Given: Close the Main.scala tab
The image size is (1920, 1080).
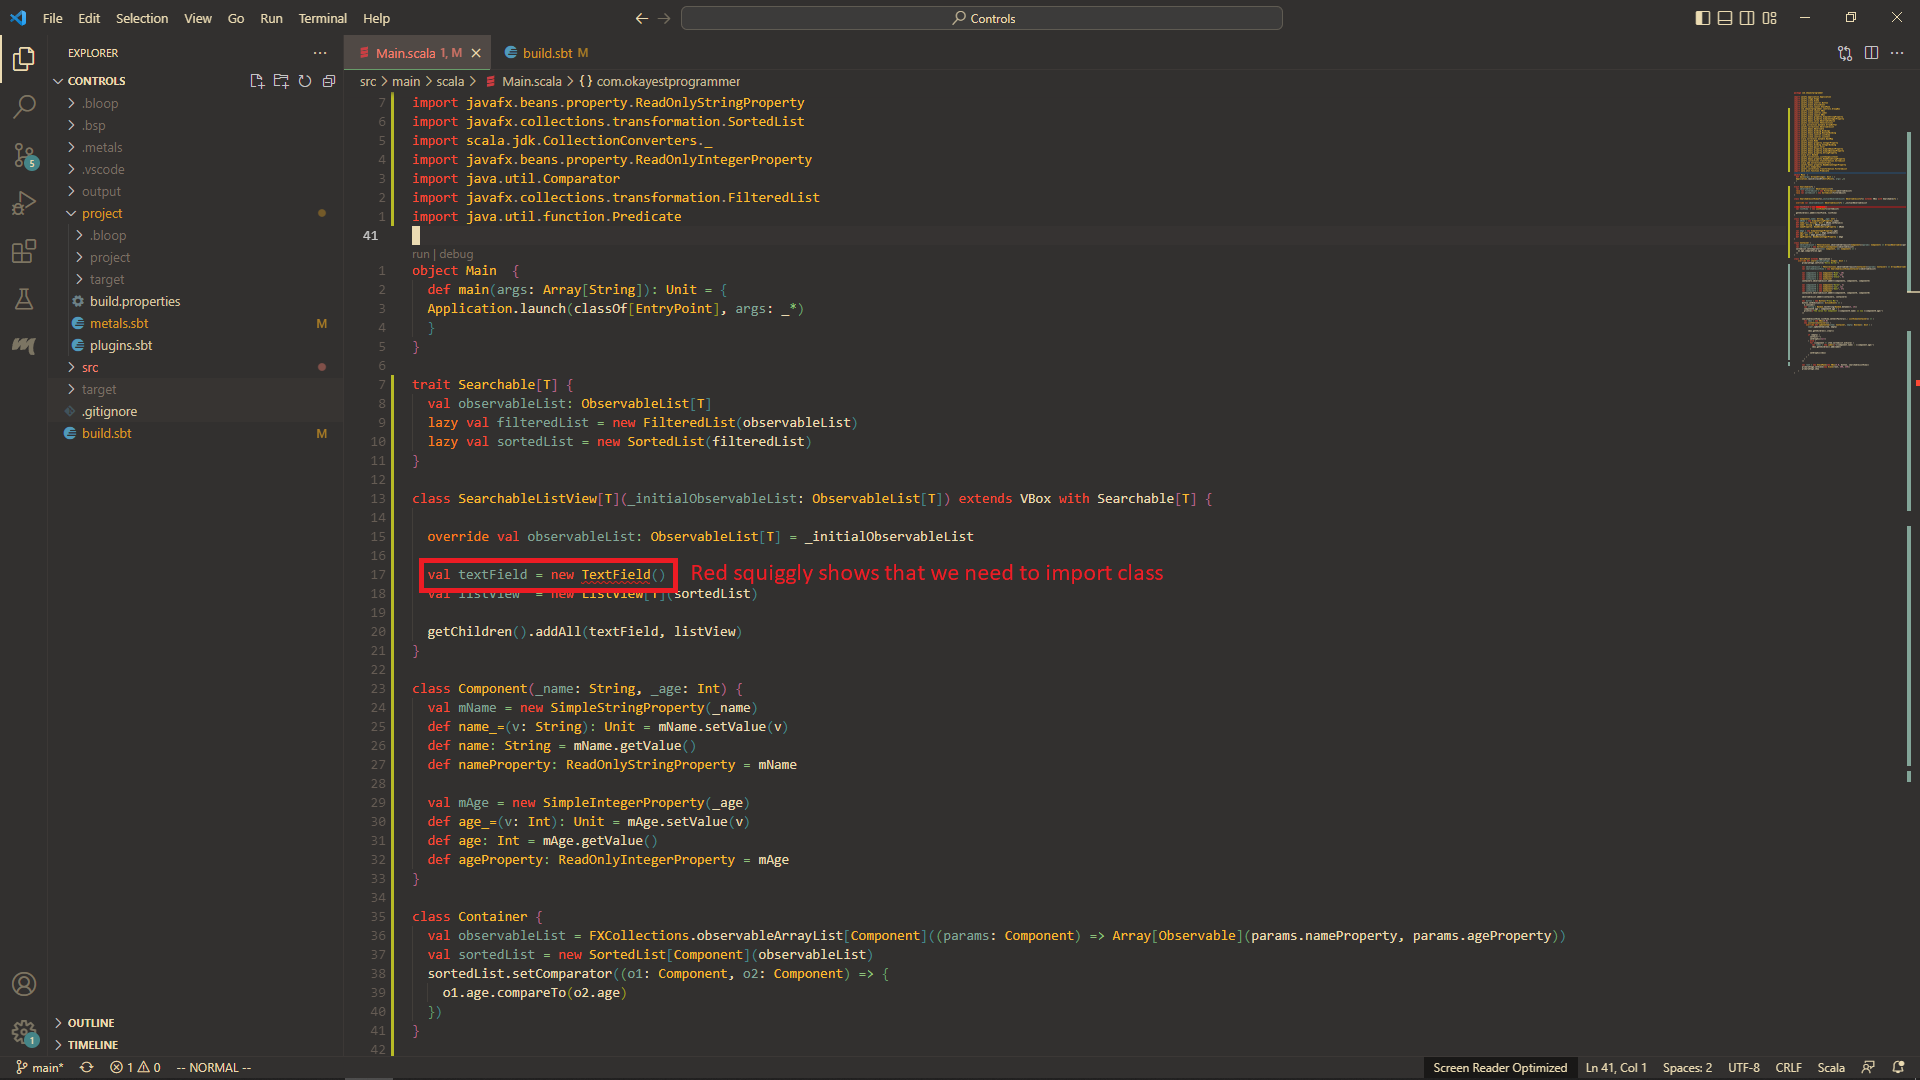Looking at the screenshot, I should pyautogui.click(x=476, y=53).
